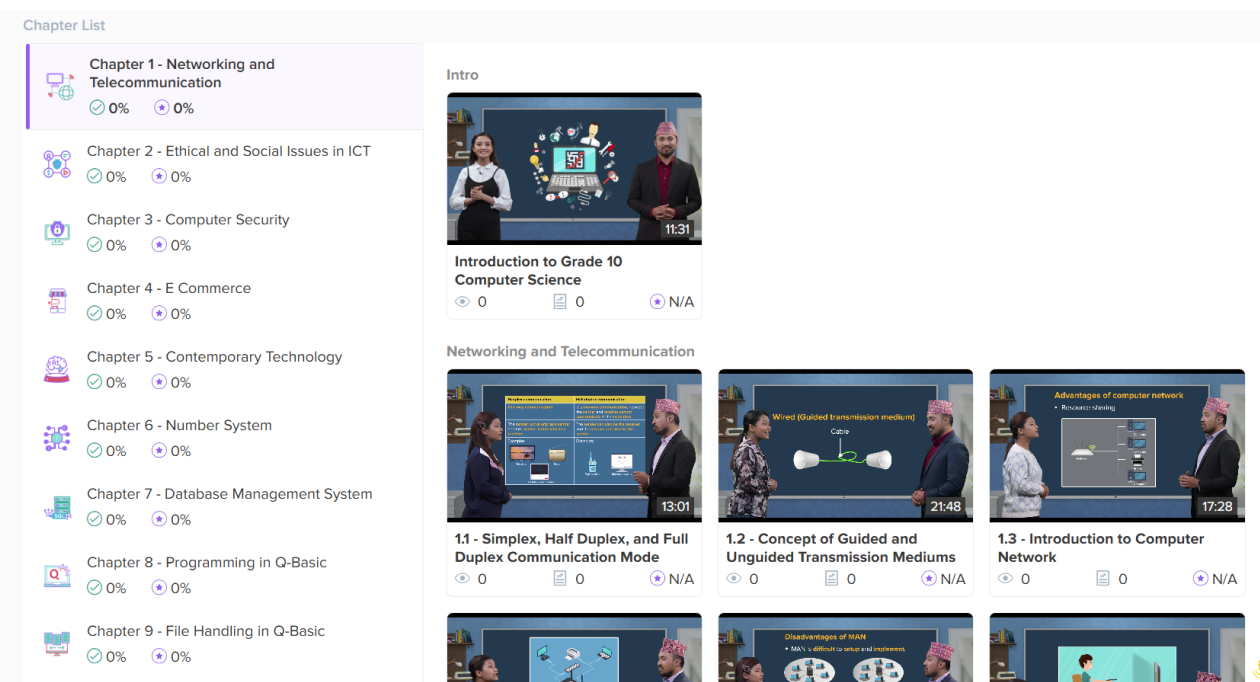Play the 1.3 Introduction to Computer Network thumbnail
This screenshot has width=1260, height=682.
[x=1117, y=446]
